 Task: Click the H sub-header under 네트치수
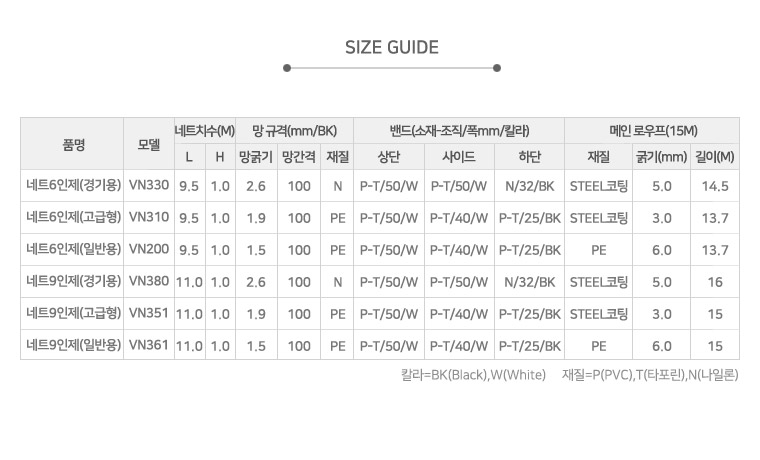(220, 157)
